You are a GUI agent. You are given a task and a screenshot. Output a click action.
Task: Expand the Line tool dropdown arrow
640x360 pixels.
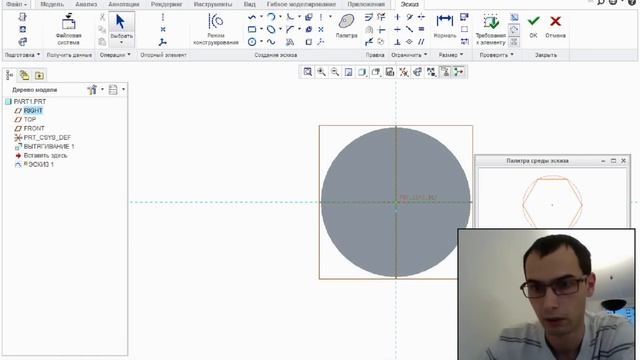[261, 17]
